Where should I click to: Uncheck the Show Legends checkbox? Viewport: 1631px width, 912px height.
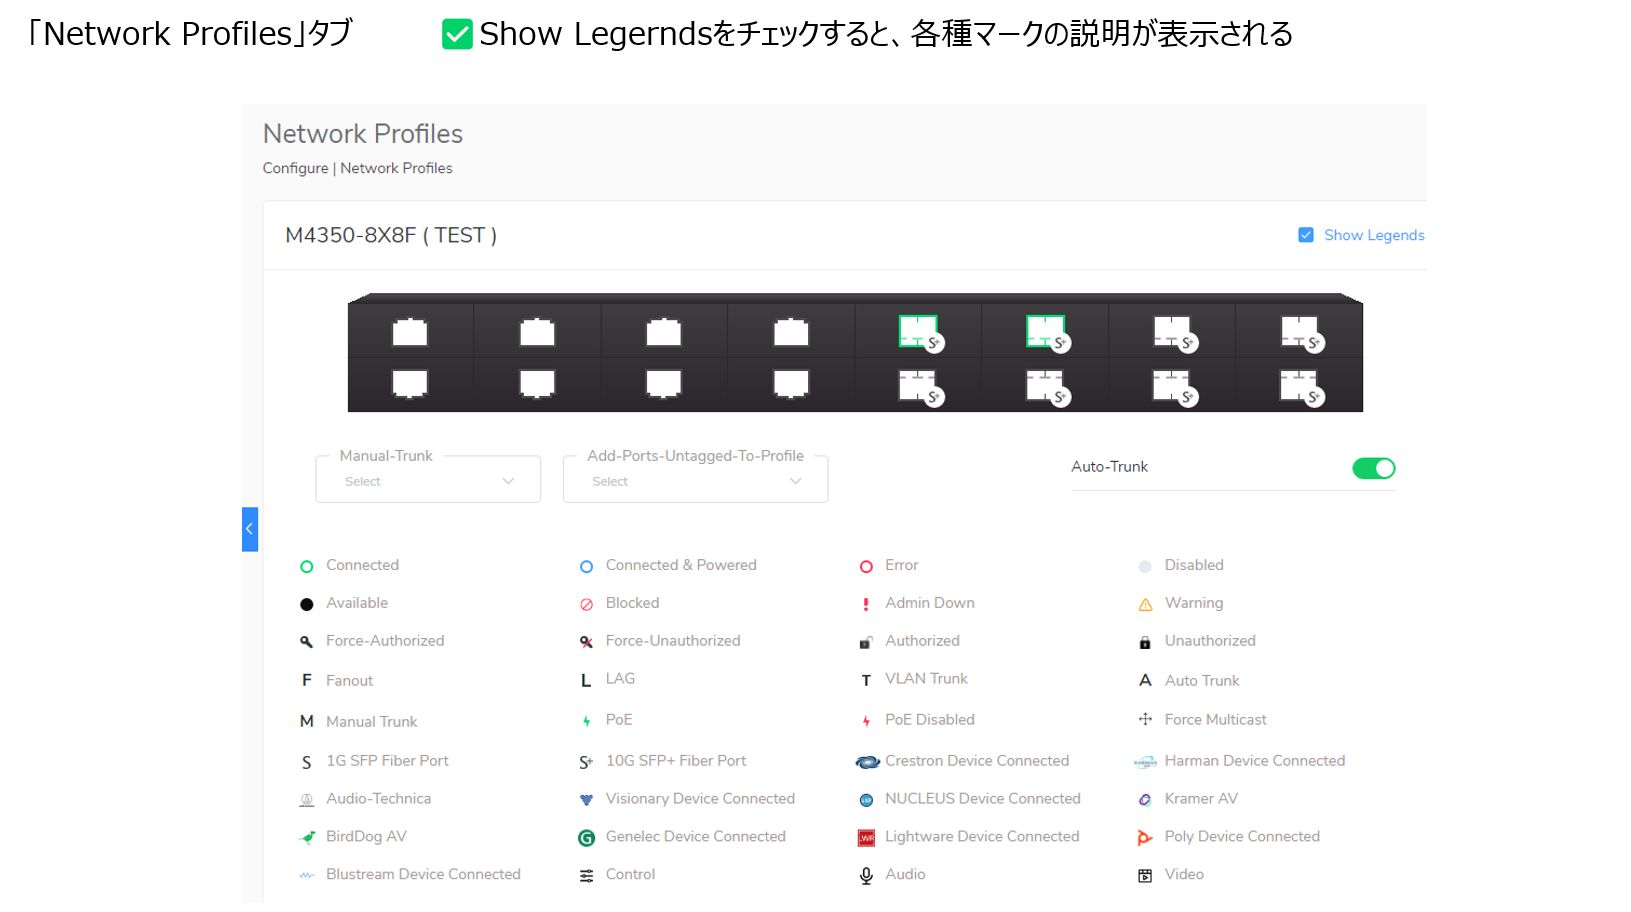[1305, 235]
